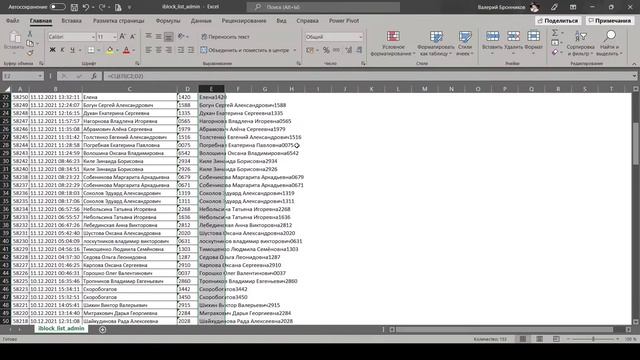Click the Format Painter brush icon
The image size is (640, 360).
pos(30,53)
